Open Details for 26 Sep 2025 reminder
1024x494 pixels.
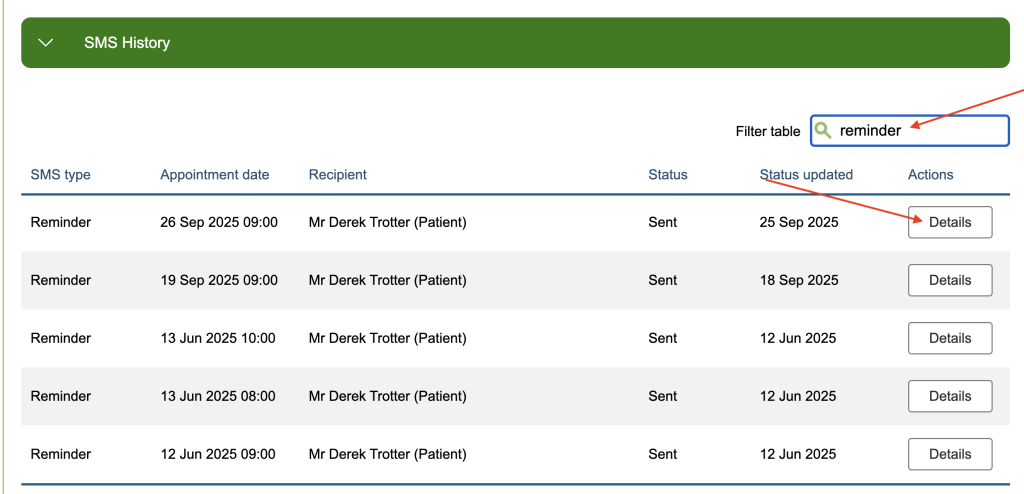[x=949, y=222]
